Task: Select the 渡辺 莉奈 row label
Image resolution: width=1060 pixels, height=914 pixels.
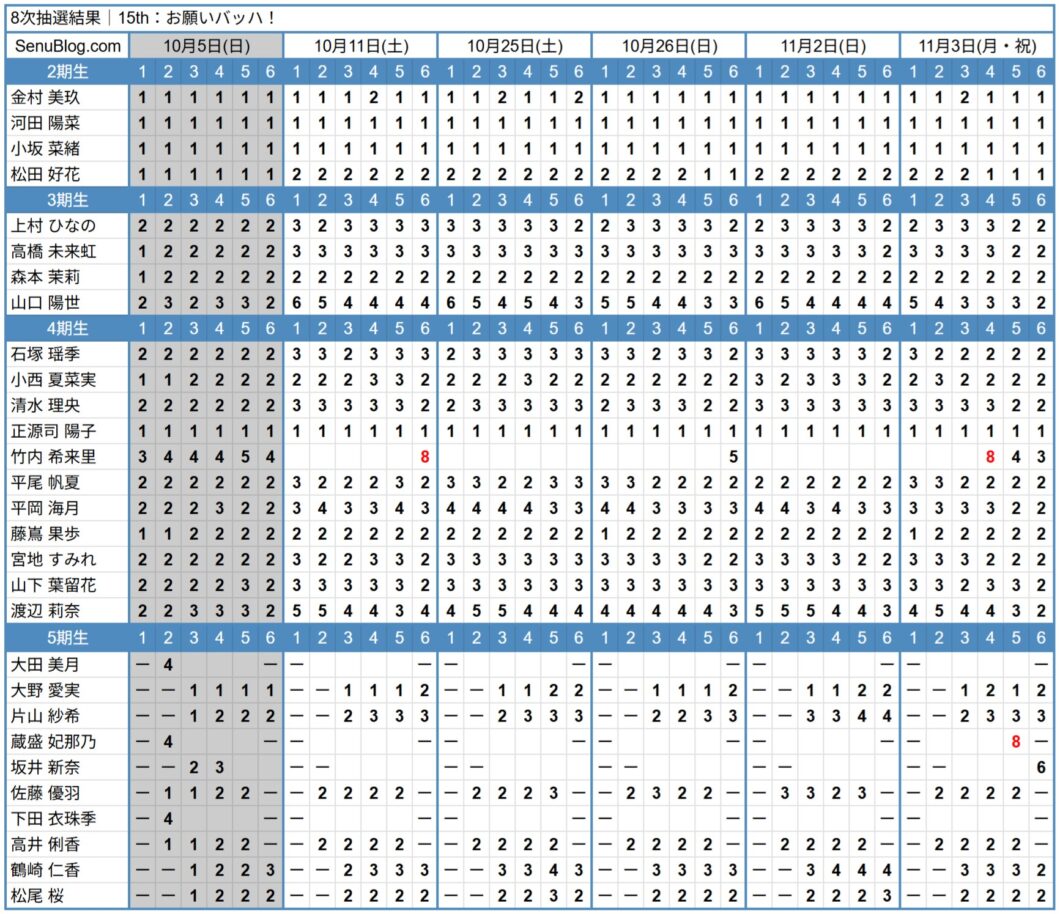Action: [45, 611]
